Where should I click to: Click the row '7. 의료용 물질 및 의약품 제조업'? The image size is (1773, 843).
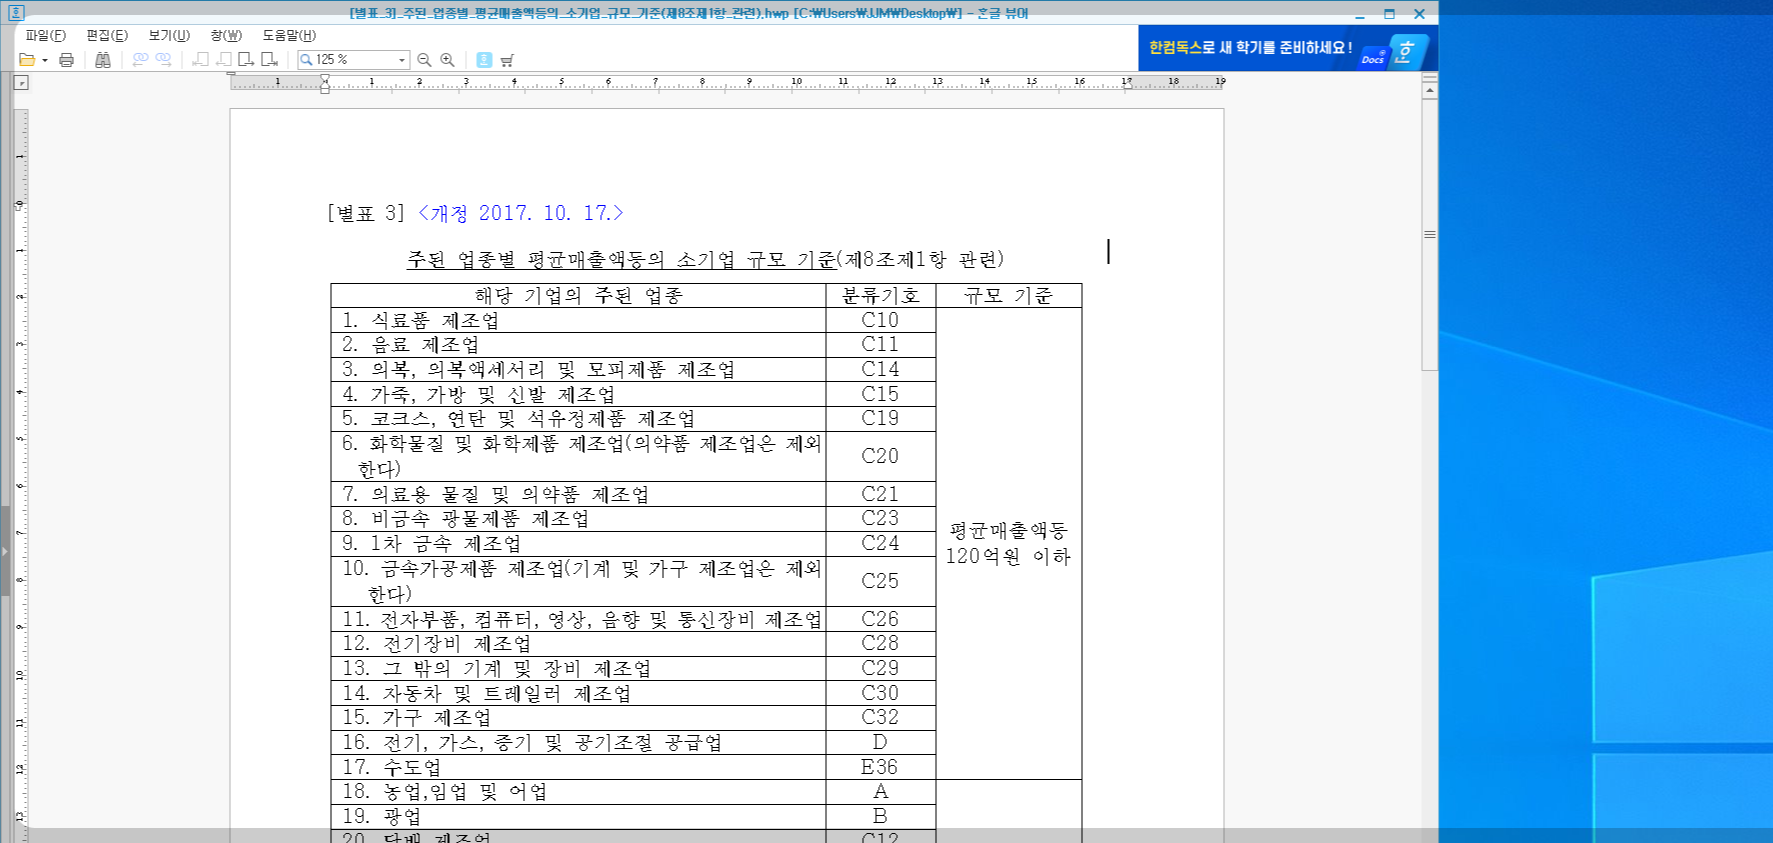click(578, 494)
